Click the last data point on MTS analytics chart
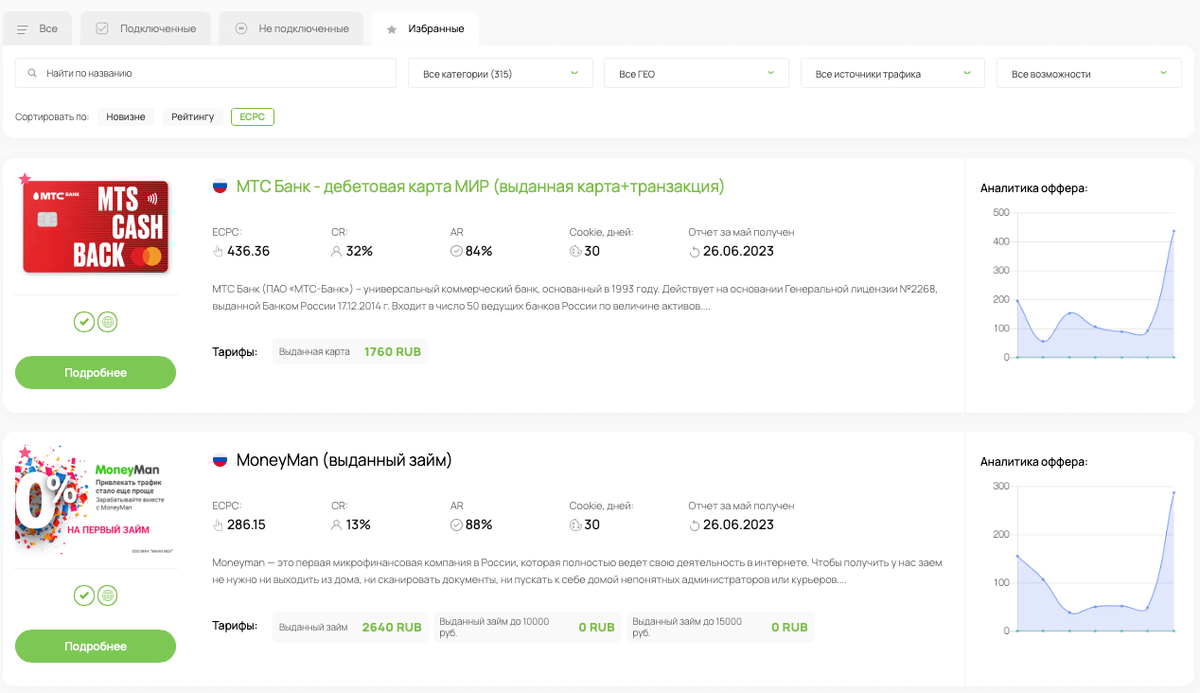1200x693 pixels. (1173, 231)
